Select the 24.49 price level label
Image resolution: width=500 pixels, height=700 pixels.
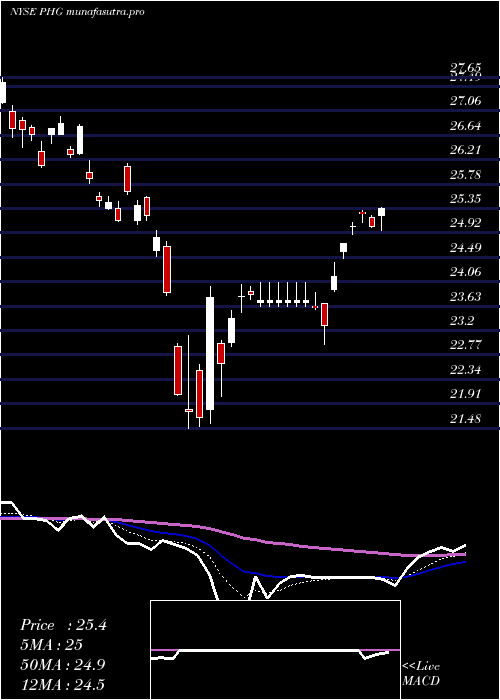coord(466,248)
